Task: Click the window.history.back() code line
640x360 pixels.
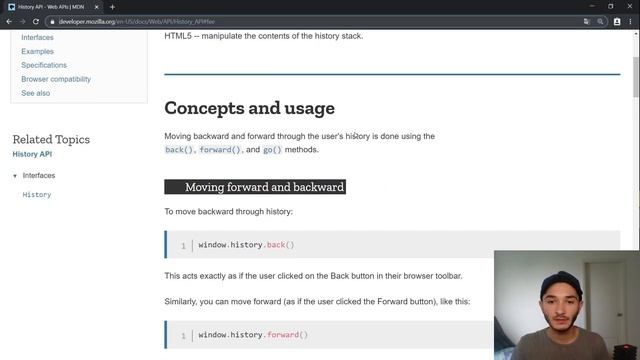Action: [246, 245]
